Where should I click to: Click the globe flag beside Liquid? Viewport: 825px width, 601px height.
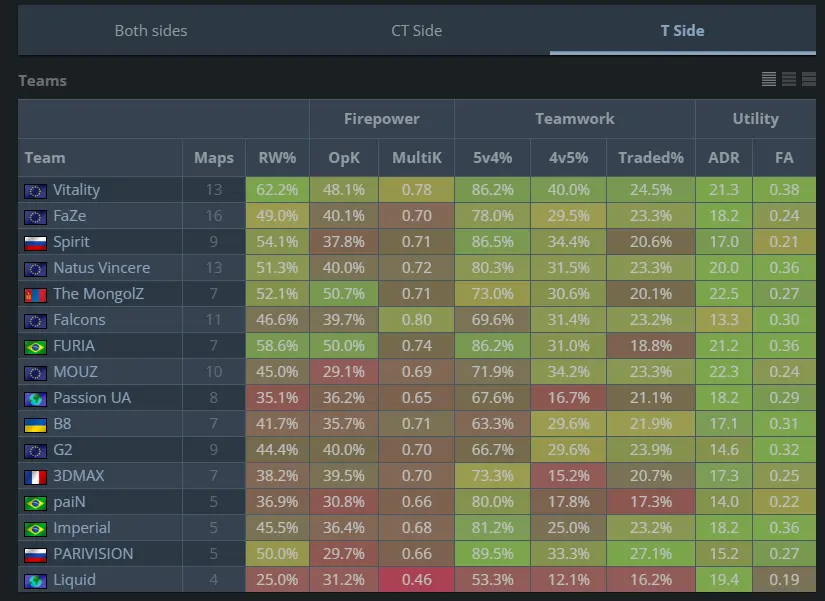pos(35,580)
